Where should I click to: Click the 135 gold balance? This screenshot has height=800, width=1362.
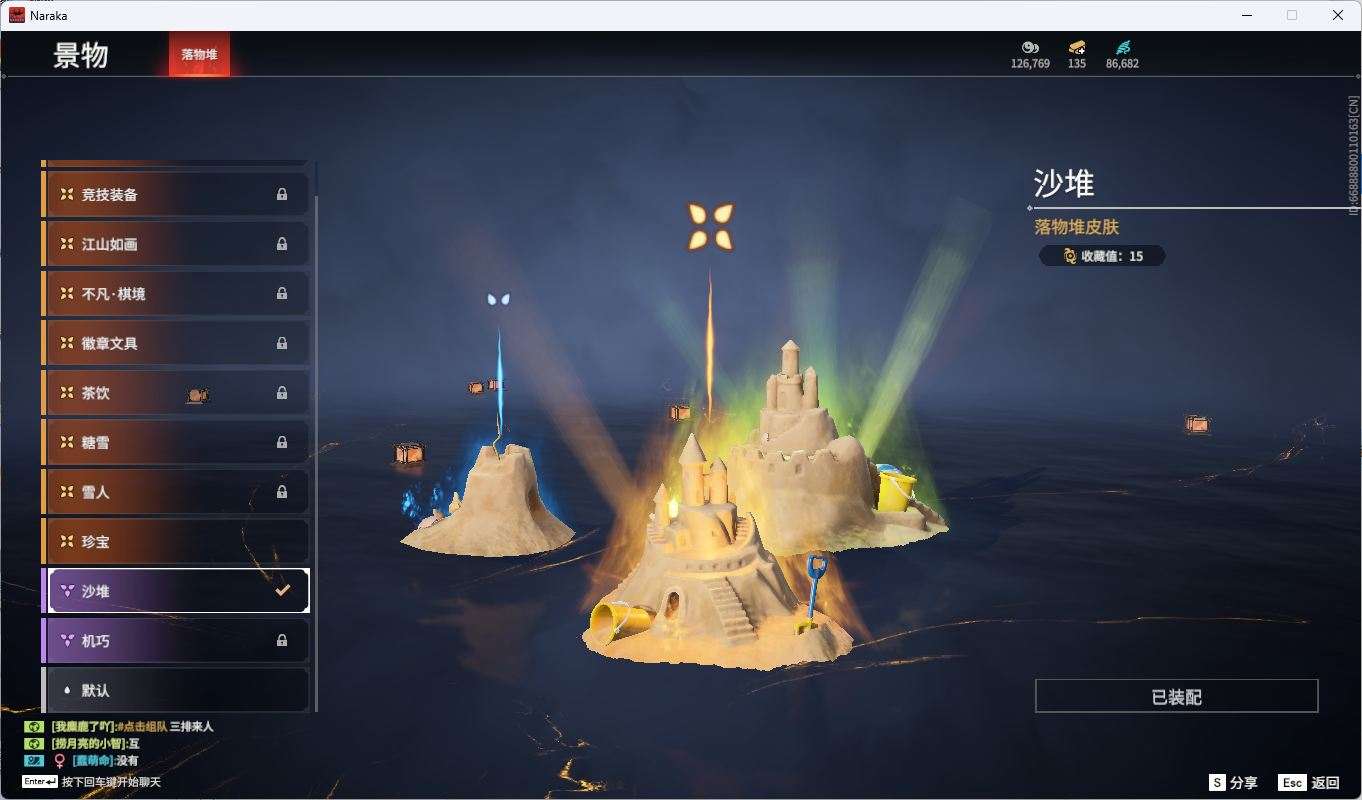[1077, 63]
